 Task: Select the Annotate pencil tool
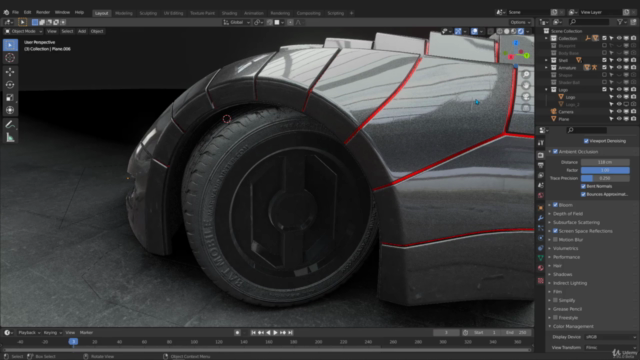(x=10, y=125)
